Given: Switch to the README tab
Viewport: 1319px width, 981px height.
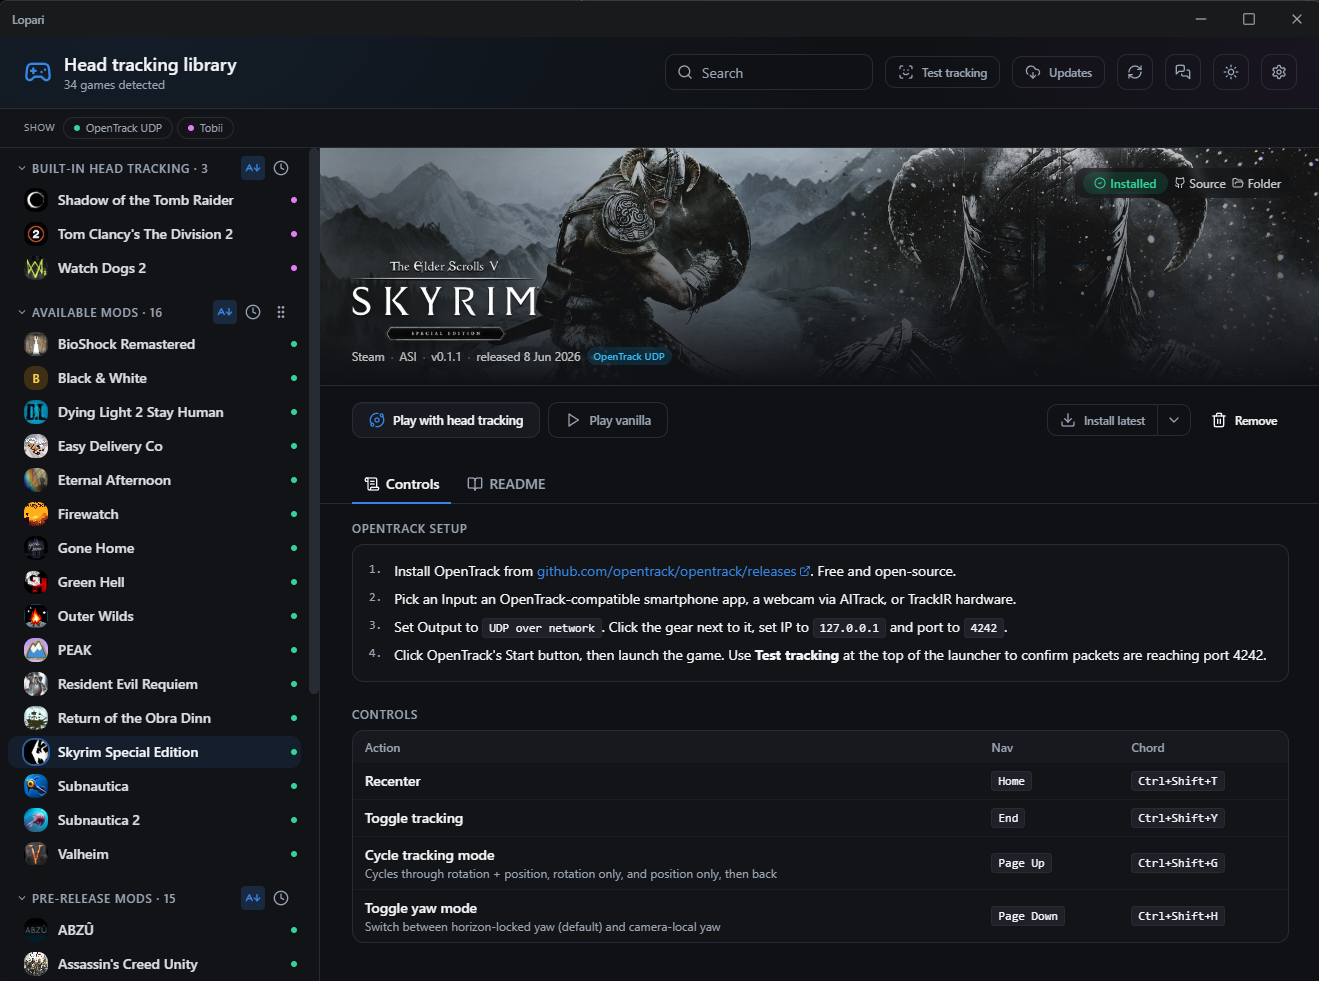Looking at the screenshot, I should pyautogui.click(x=506, y=484).
